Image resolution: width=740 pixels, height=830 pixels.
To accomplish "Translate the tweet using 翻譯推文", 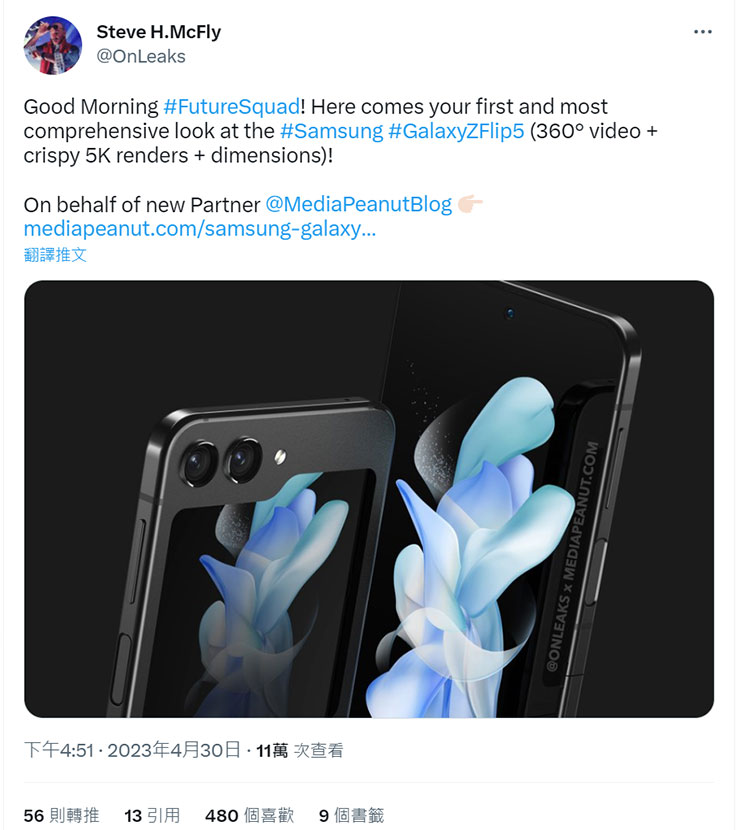I will click(53, 255).
